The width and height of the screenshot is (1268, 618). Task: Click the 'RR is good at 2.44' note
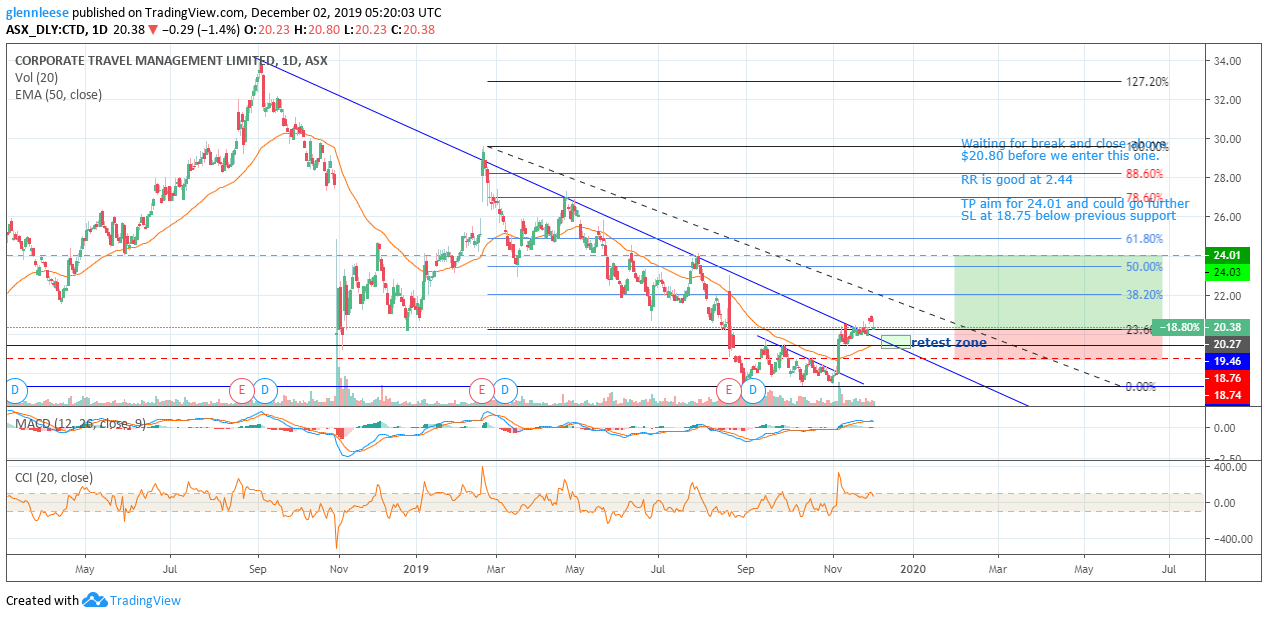point(1017,179)
